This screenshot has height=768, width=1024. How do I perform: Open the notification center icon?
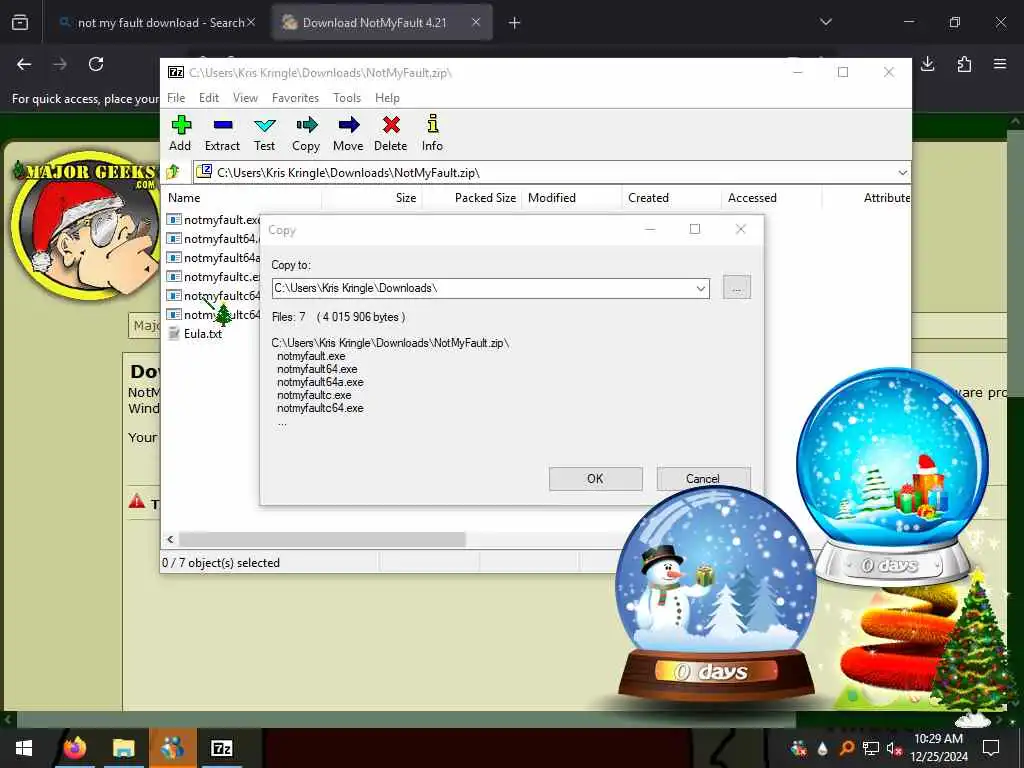tap(991, 748)
